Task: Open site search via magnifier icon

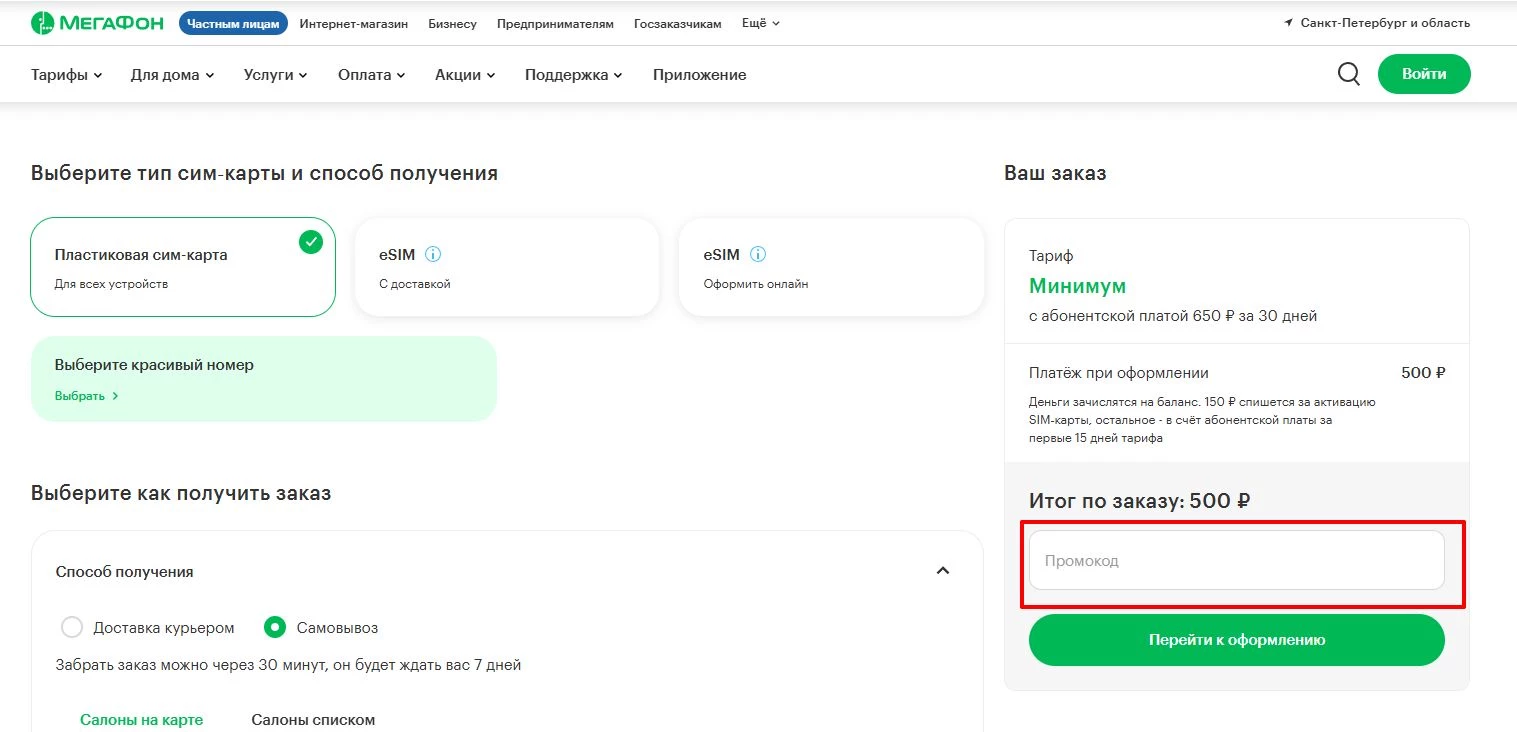Action: click(1348, 73)
